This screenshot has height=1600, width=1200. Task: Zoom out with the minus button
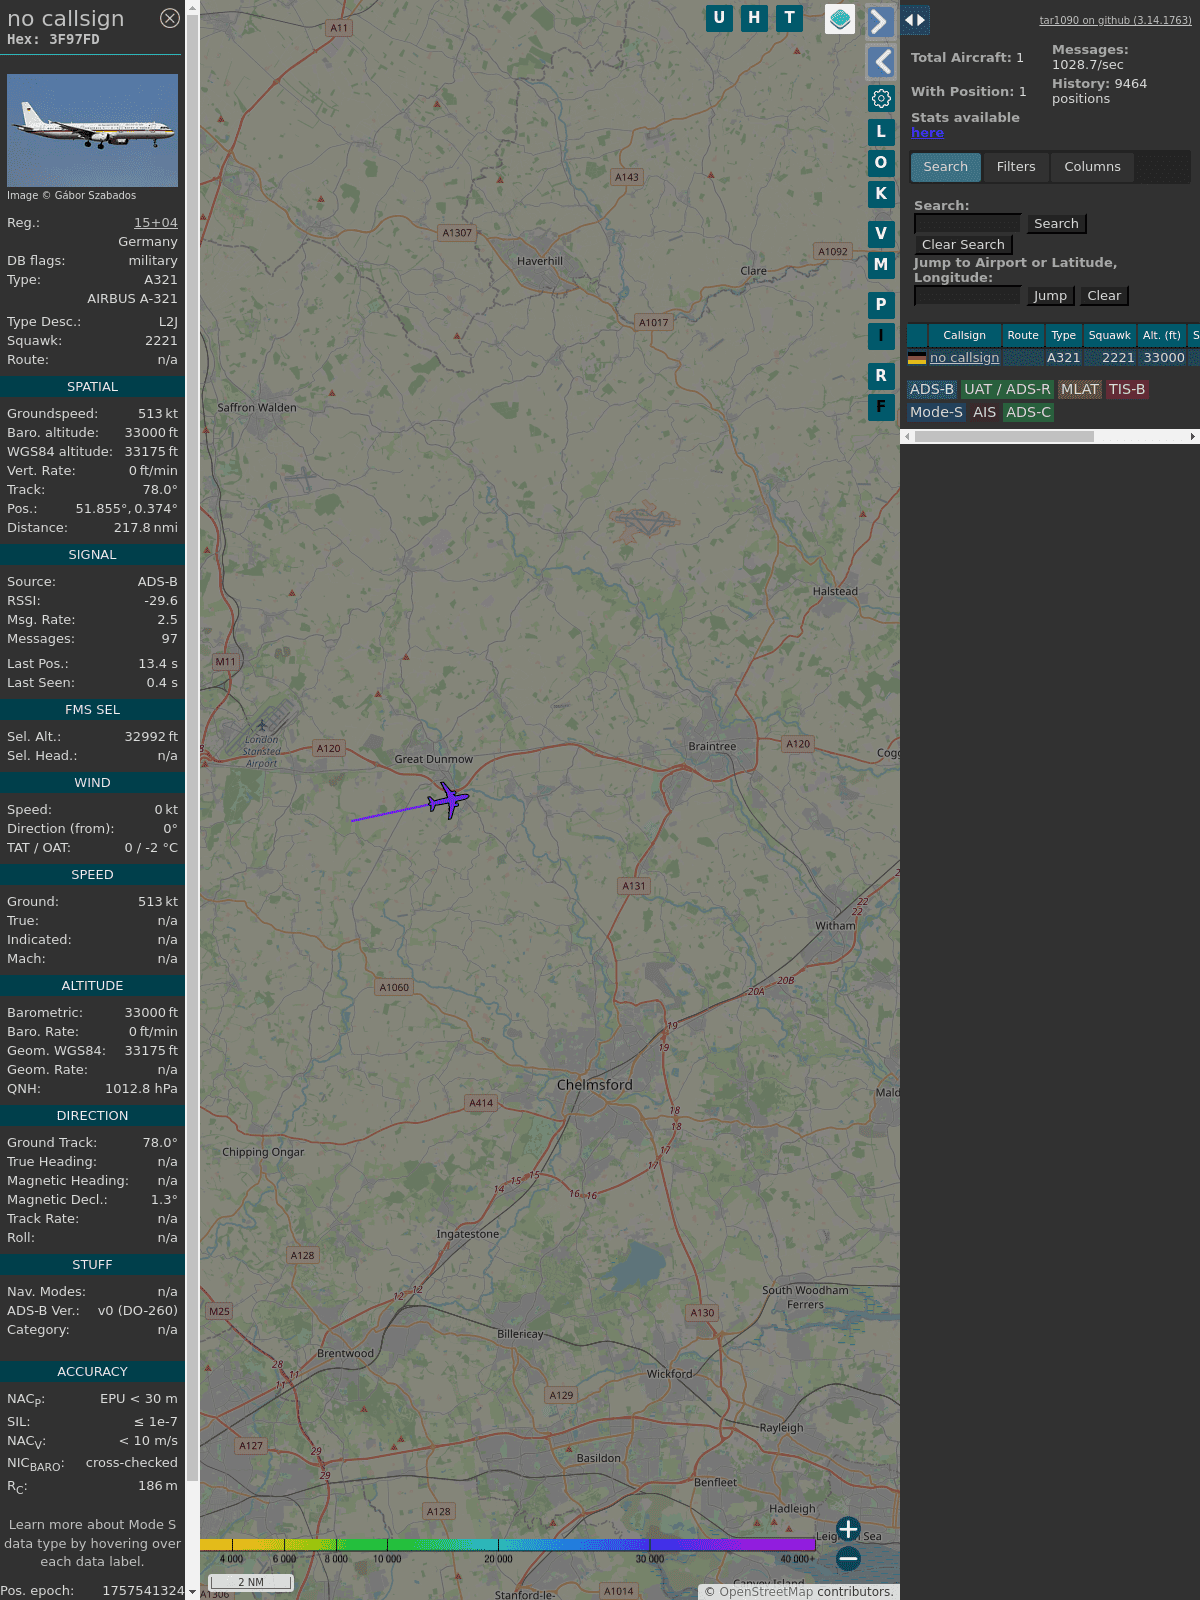pyautogui.click(x=848, y=1558)
